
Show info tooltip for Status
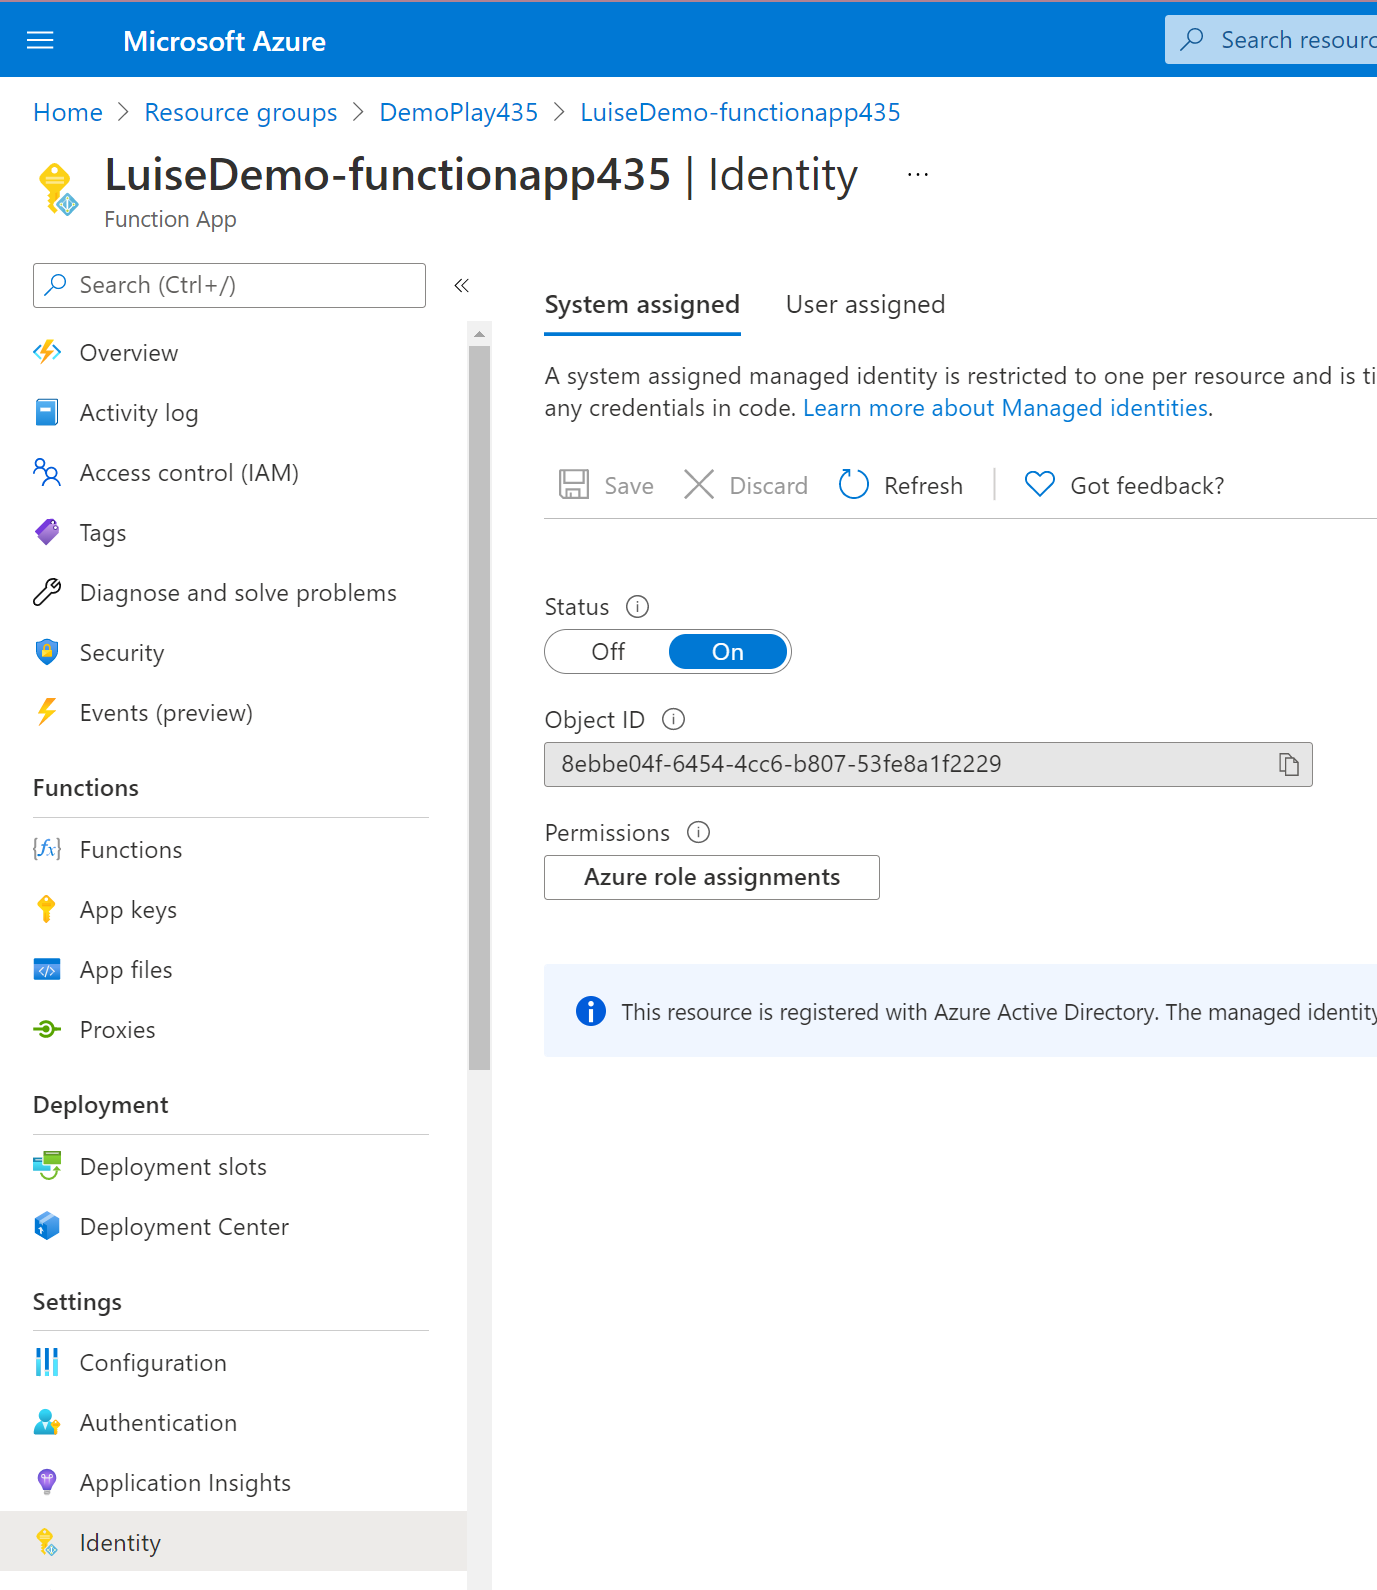pyautogui.click(x=638, y=607)
